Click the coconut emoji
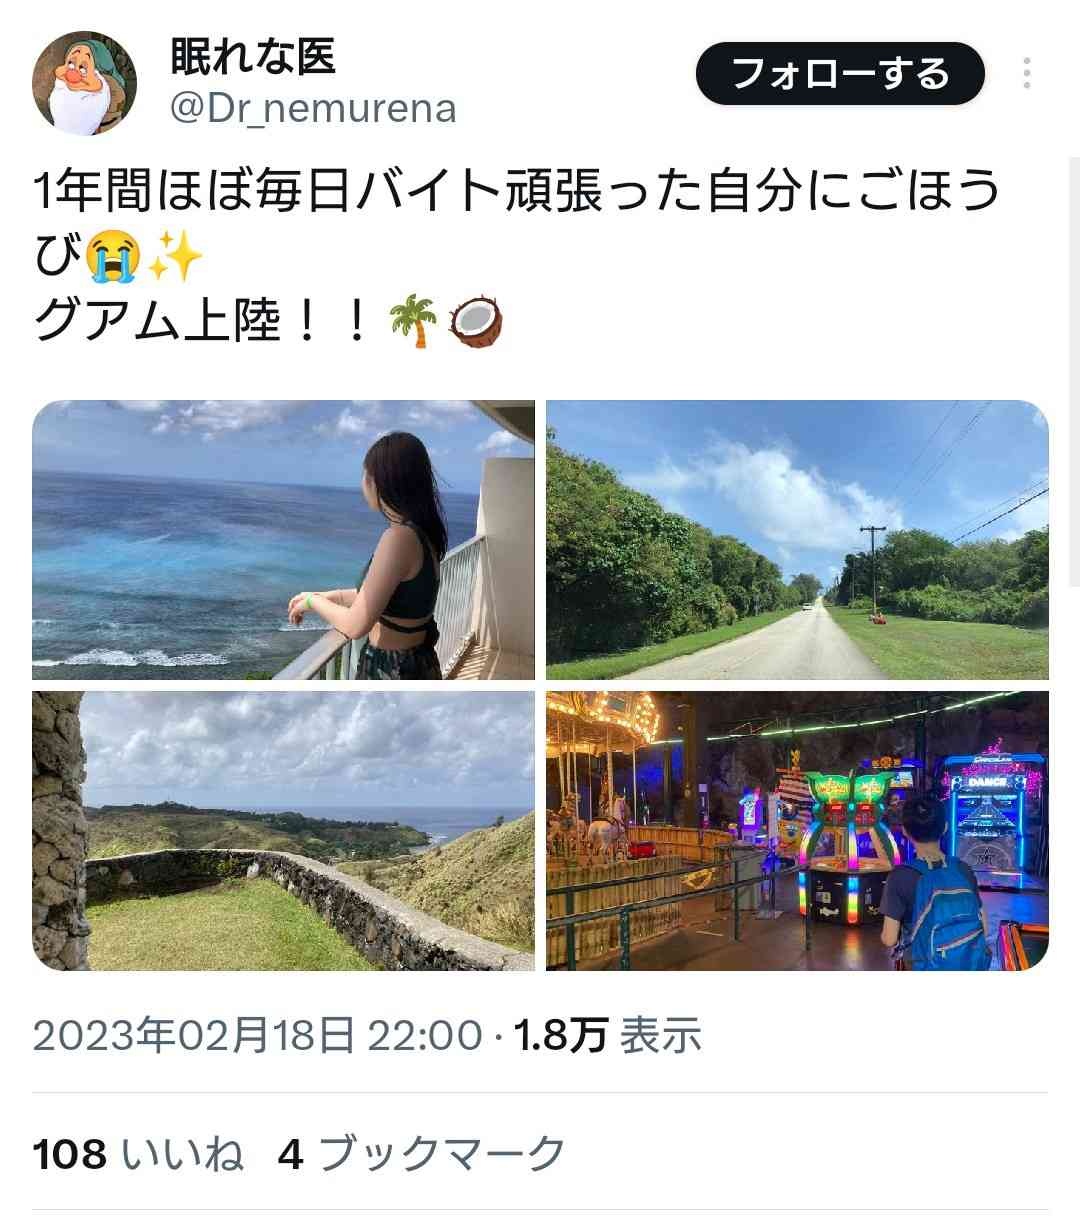 pyautogui.click(x=476, y=323)
